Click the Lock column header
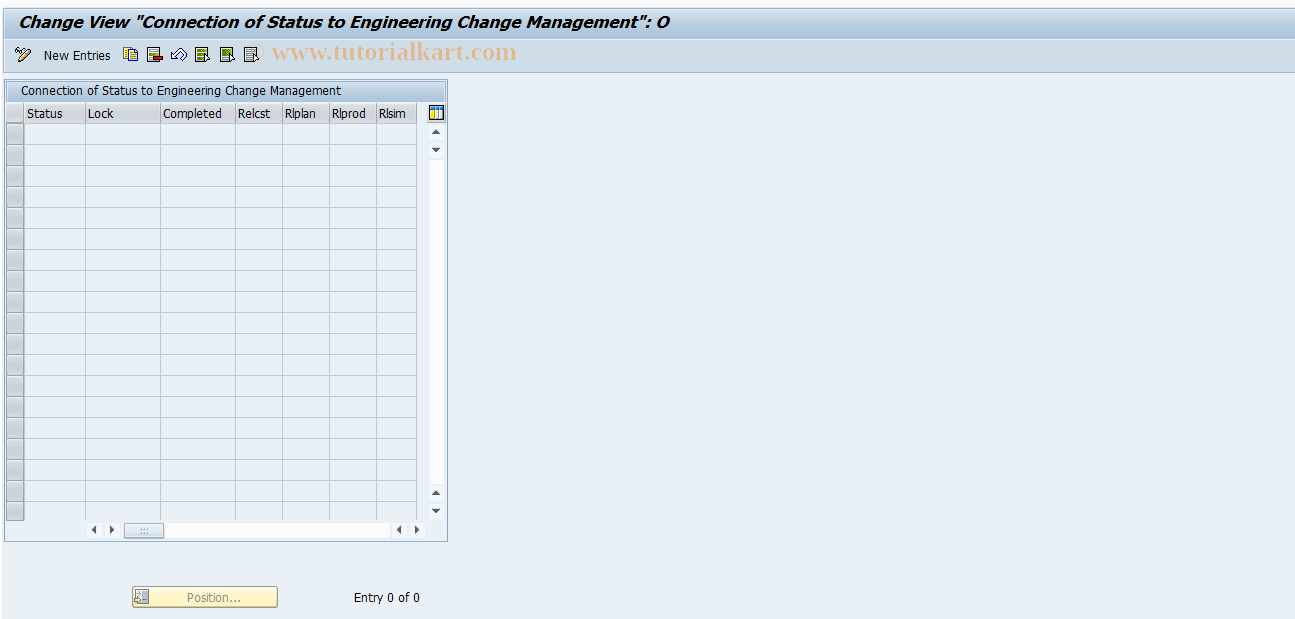The height and width of the screenshot is (619, 1295). pyautogui.click(x=123, y=113)
